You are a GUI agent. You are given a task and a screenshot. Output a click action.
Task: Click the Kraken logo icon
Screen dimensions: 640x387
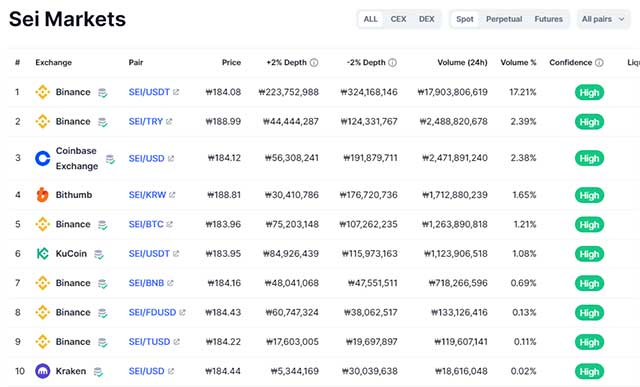42,371
